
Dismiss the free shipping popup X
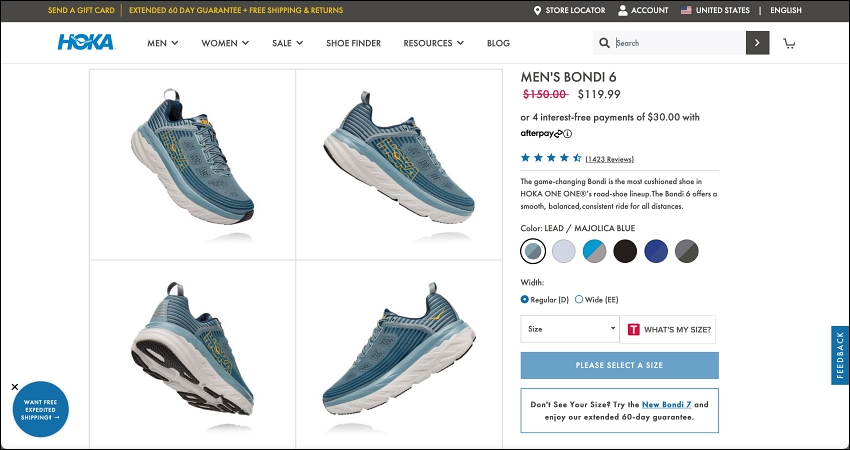pyautogui.click(x=15, y=387)
